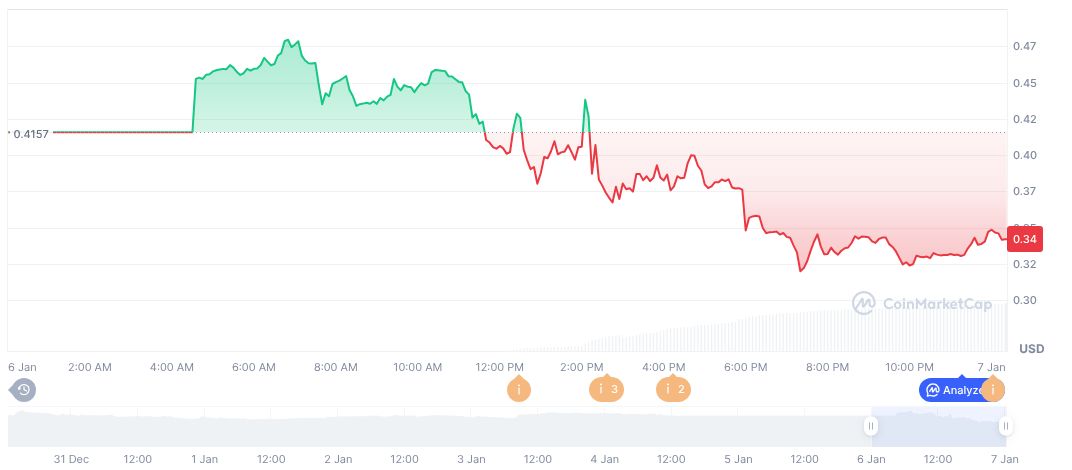Click the right range handle of the navigator

coord(1005,427)
